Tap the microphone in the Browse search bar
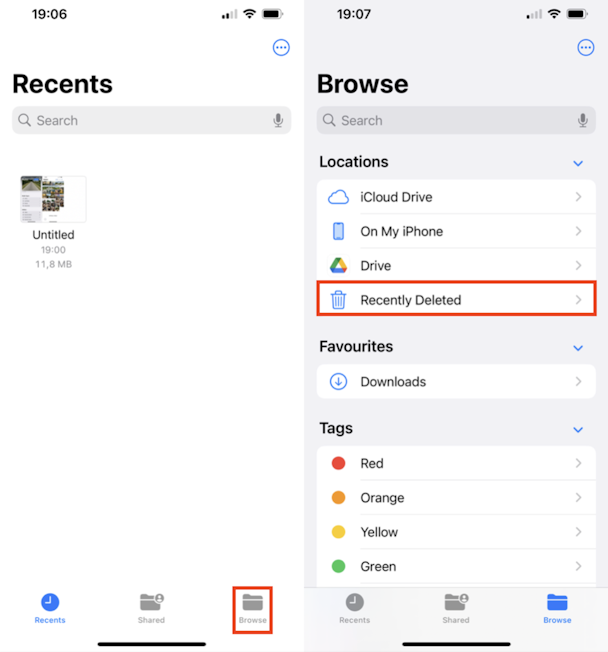 [583, 120]
